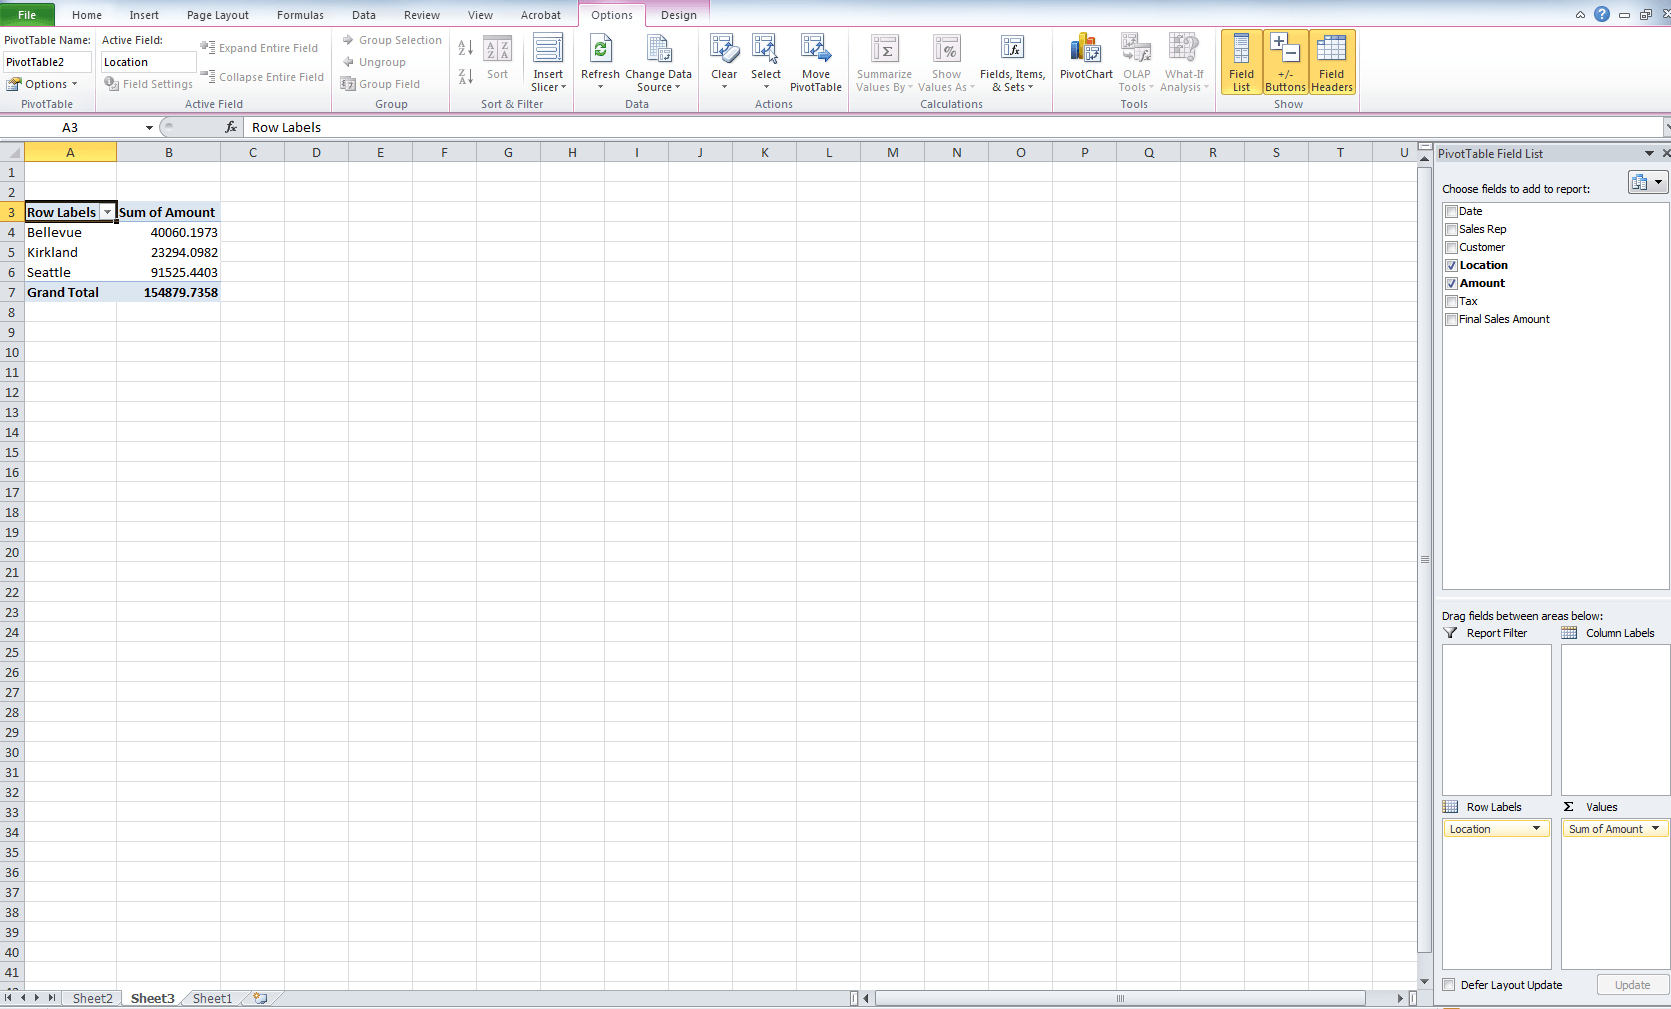
Task: Check the Date field checkbox
Action: click(x=1451, y=212)
